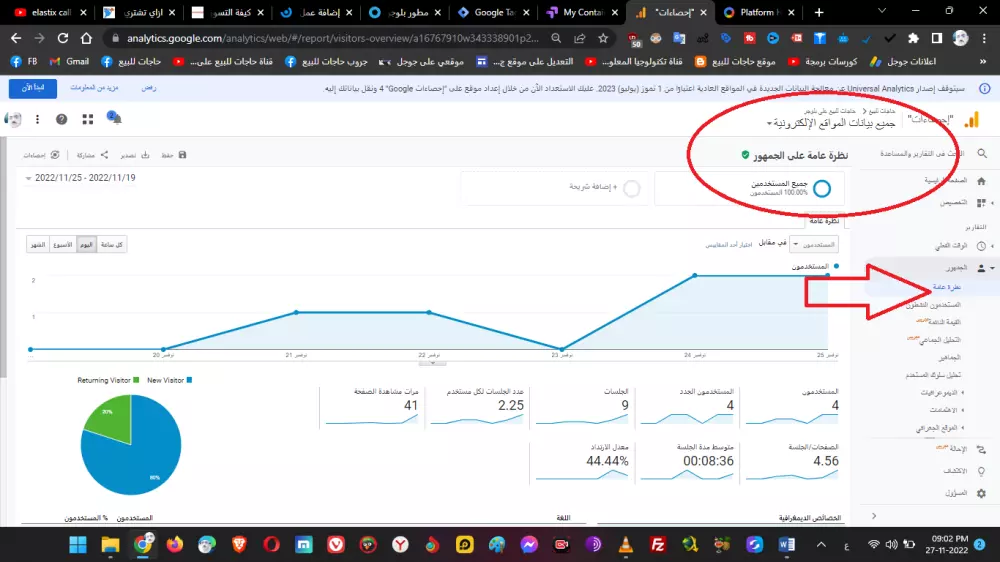This screenshot has height=562, width=1000.
Task: Show more bookmarks with the double-chevron
Action: pos(983,62)
